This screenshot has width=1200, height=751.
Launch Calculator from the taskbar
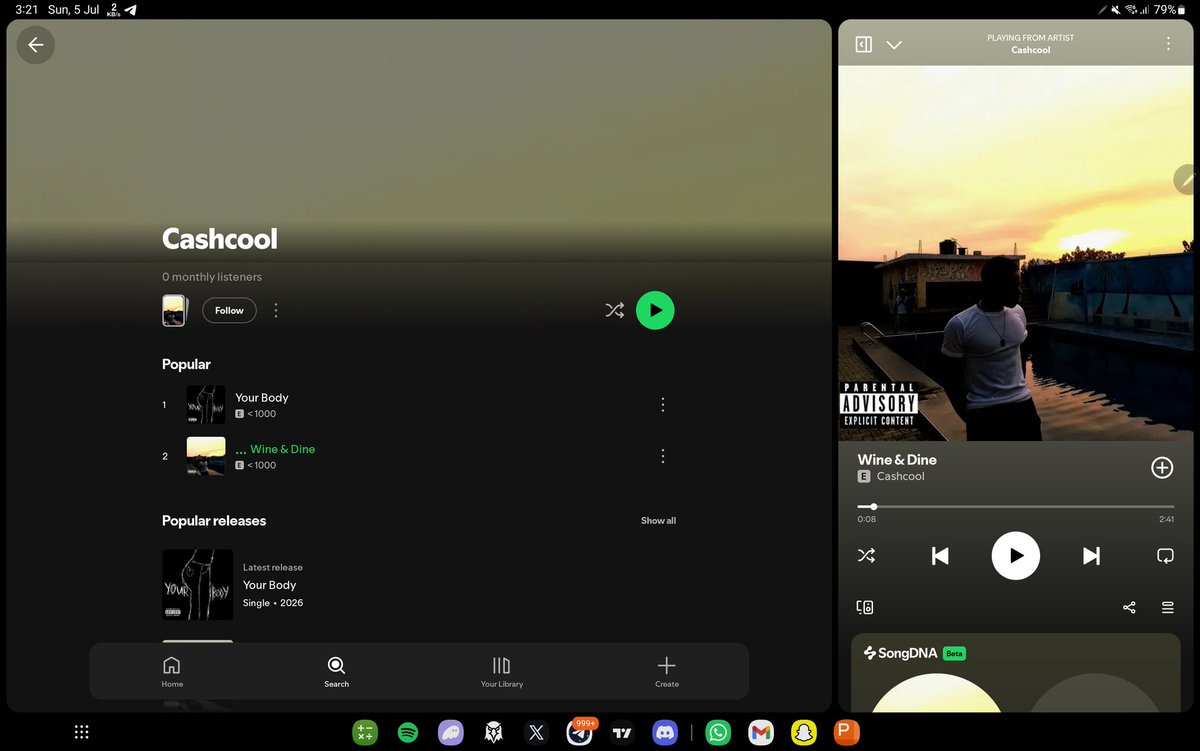click(365, 733)
